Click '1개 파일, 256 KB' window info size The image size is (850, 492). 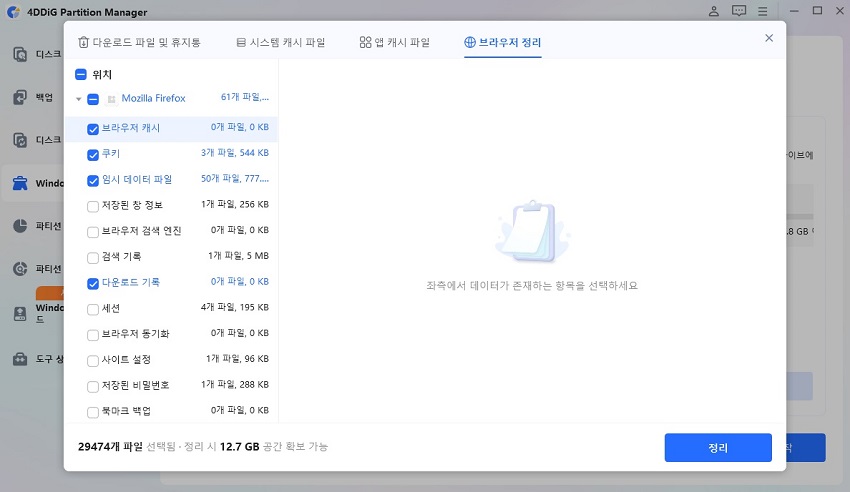(x=235, y=204)
